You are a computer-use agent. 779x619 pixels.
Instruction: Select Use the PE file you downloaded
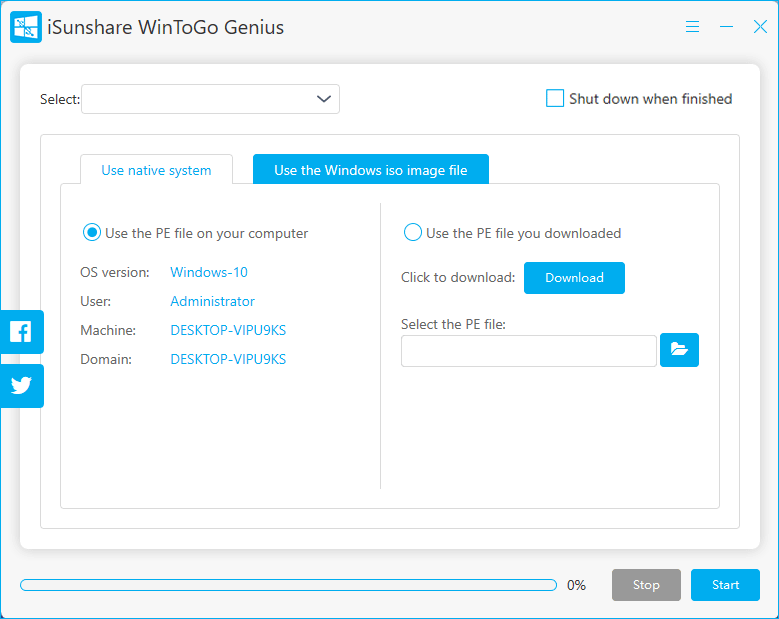pyautogui.click(x=412, y=232)
